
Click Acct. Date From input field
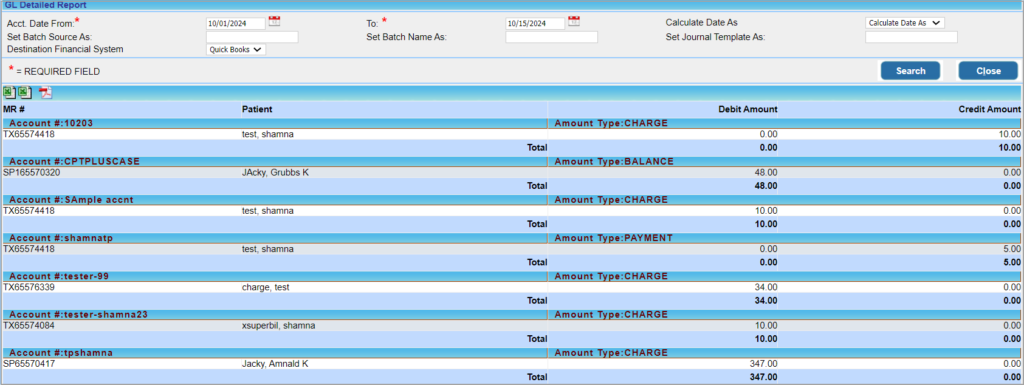click(236, 23)
